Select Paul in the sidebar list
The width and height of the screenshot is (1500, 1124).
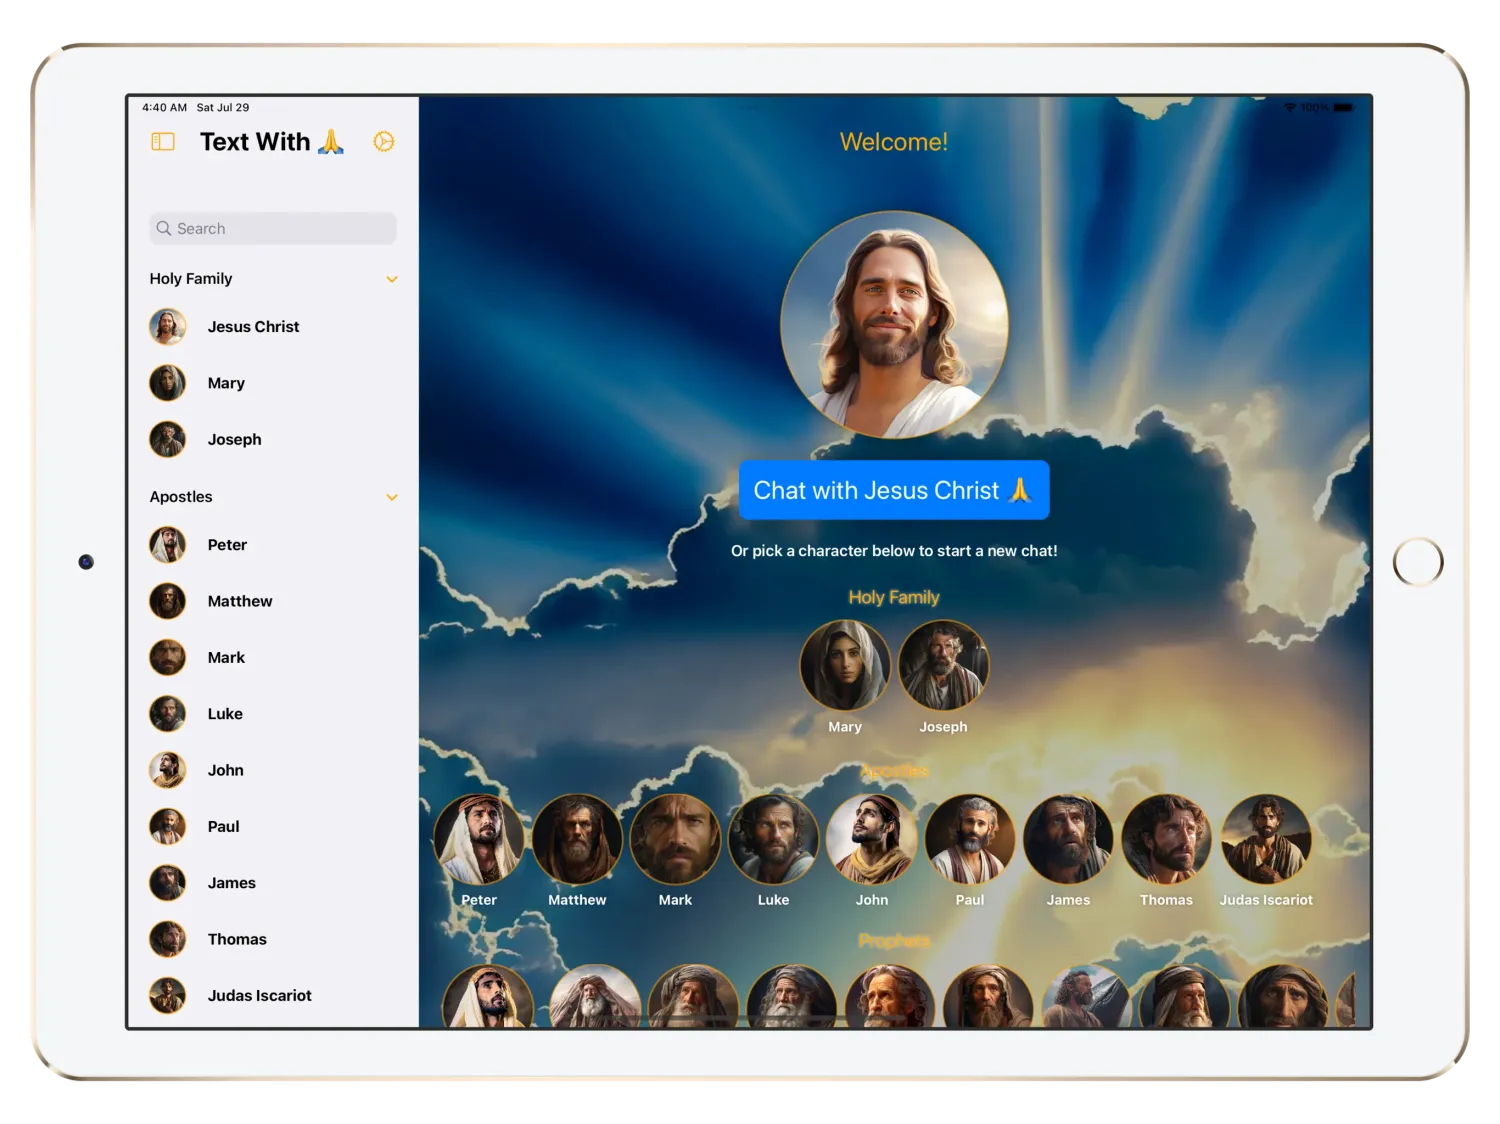223,826
